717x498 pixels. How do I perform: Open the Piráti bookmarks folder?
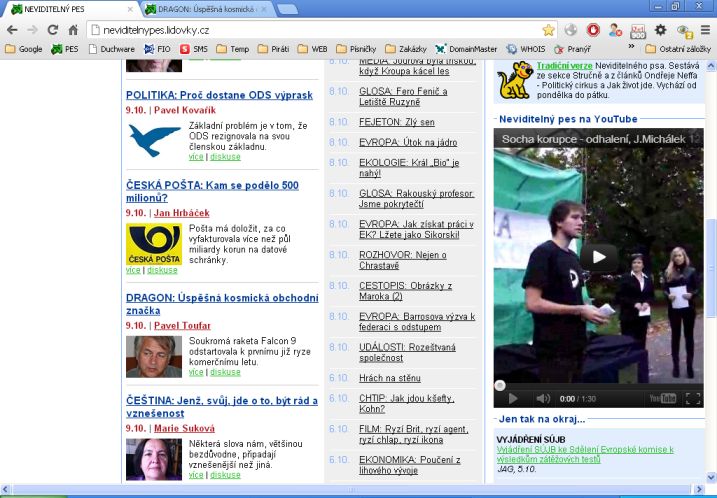click(x=273, y=49)
